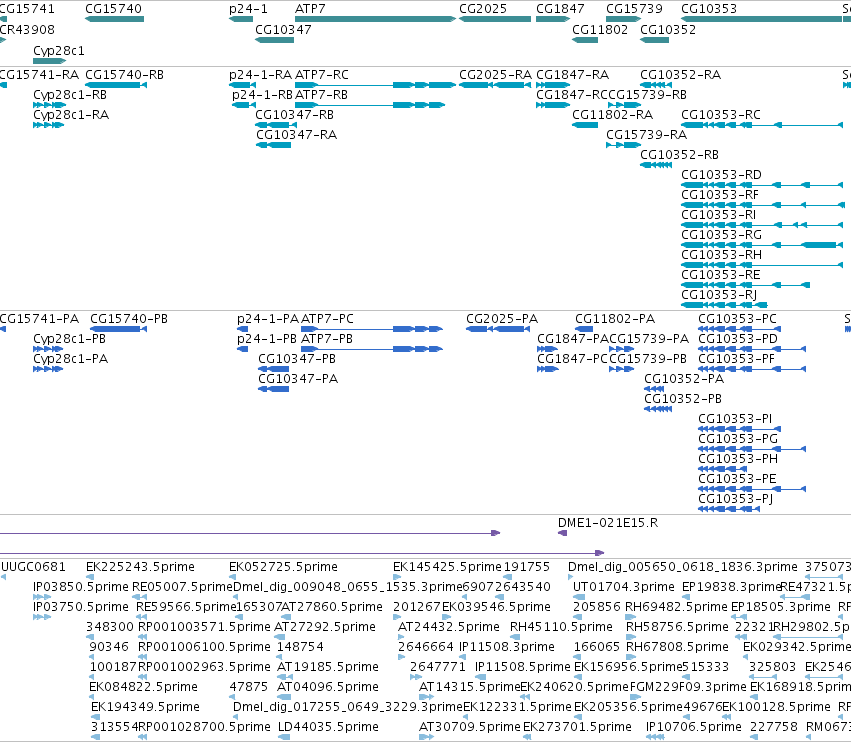Viewport: 851px width, 742px height.
Task: Open the UT01704.3prime EST label
Action: [x=624, y=587]
